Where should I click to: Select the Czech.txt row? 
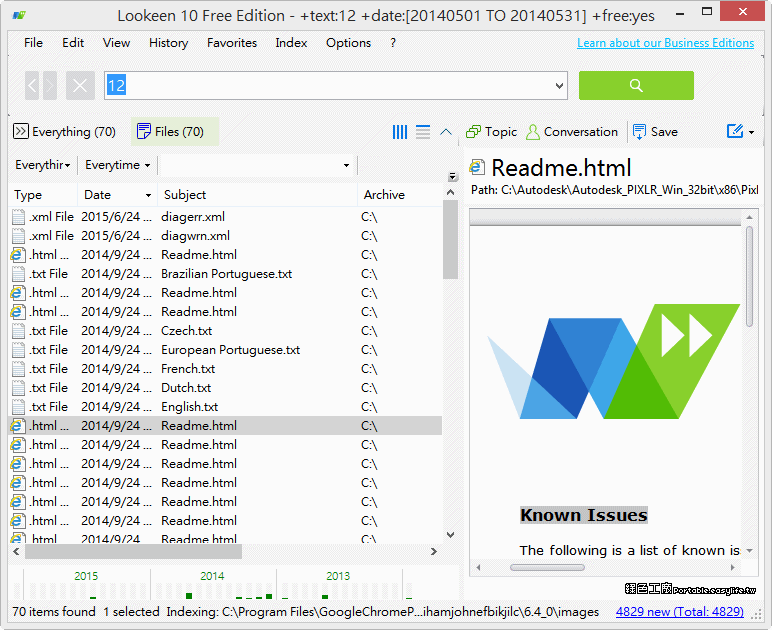pyautogui.click(x=225, y=331)
